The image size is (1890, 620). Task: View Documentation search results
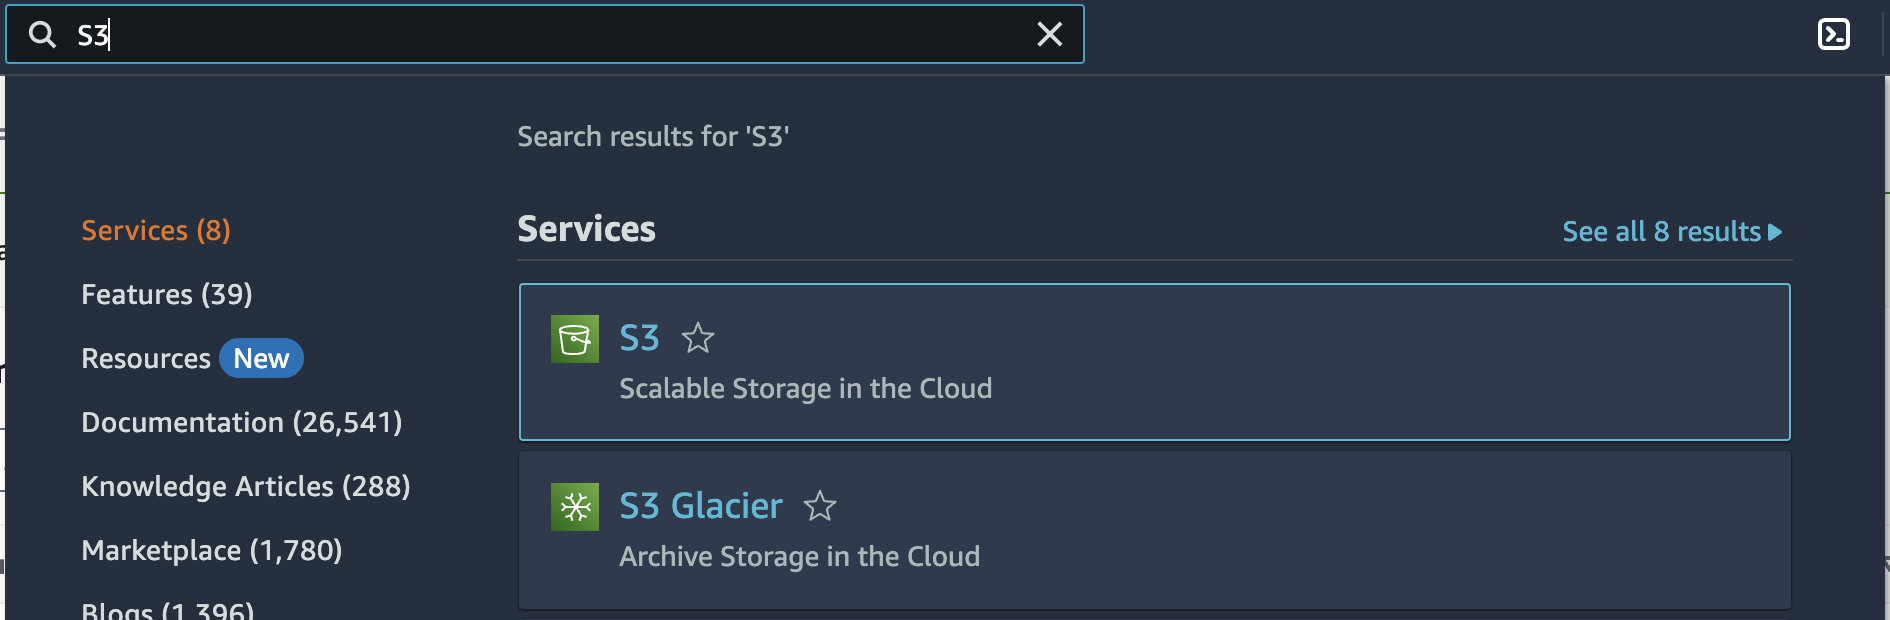pyautogui.click(x=241, y=422)
